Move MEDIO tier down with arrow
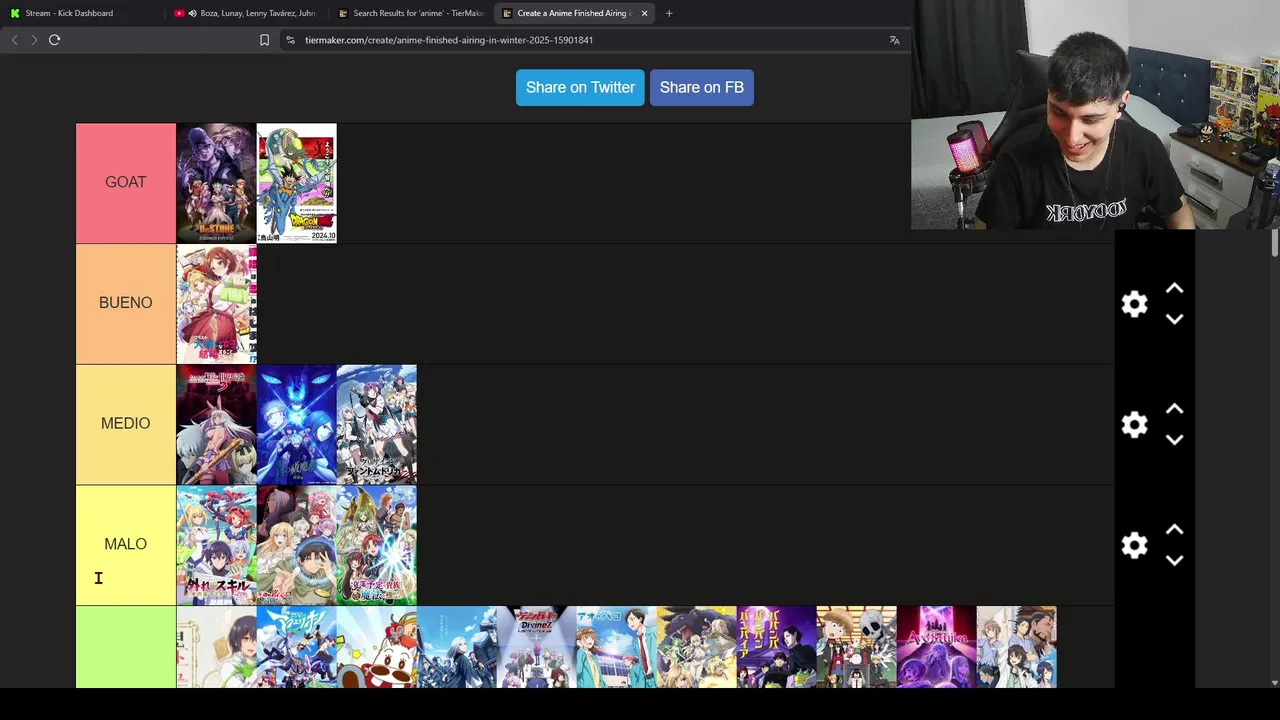This screenshot has height=720, width=1280. [1174, 440]
